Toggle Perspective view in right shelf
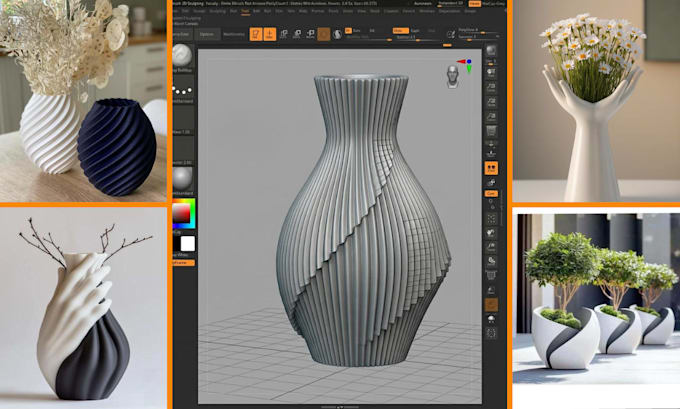Image resolution: width=680 pixels, height=409 pixels. click(491, 131)
